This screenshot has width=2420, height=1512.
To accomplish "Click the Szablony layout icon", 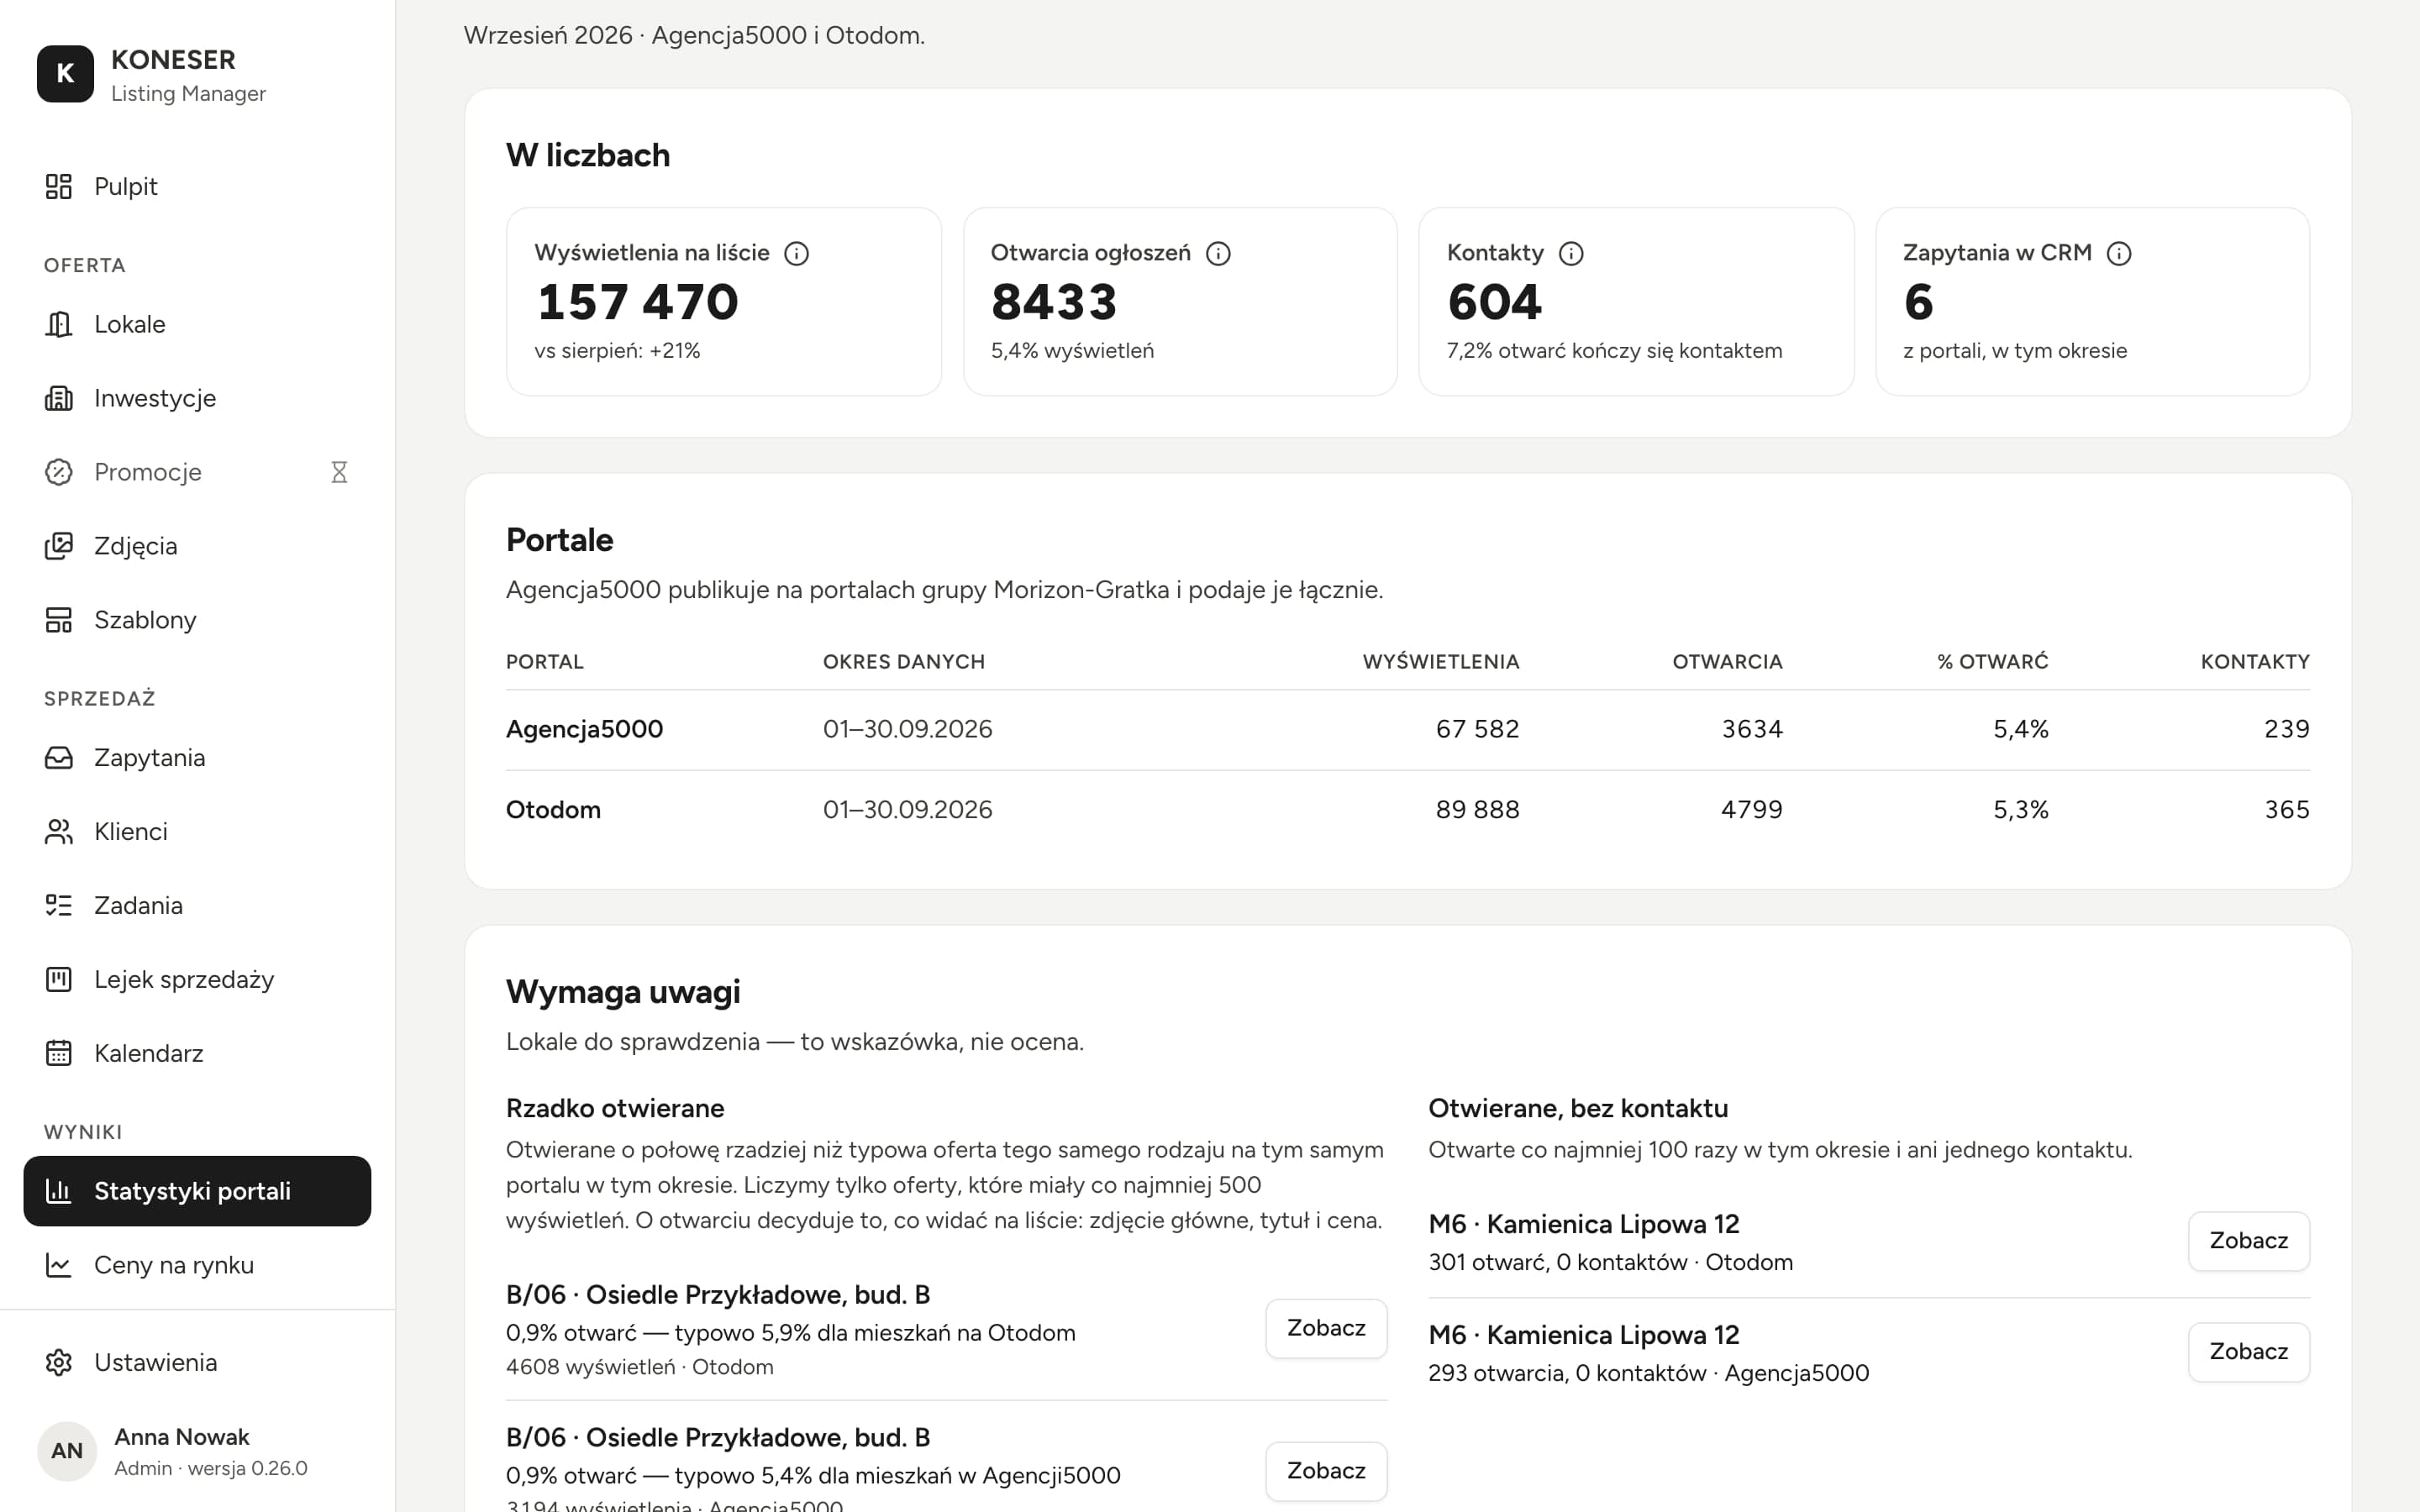I will tap(59, 620).
